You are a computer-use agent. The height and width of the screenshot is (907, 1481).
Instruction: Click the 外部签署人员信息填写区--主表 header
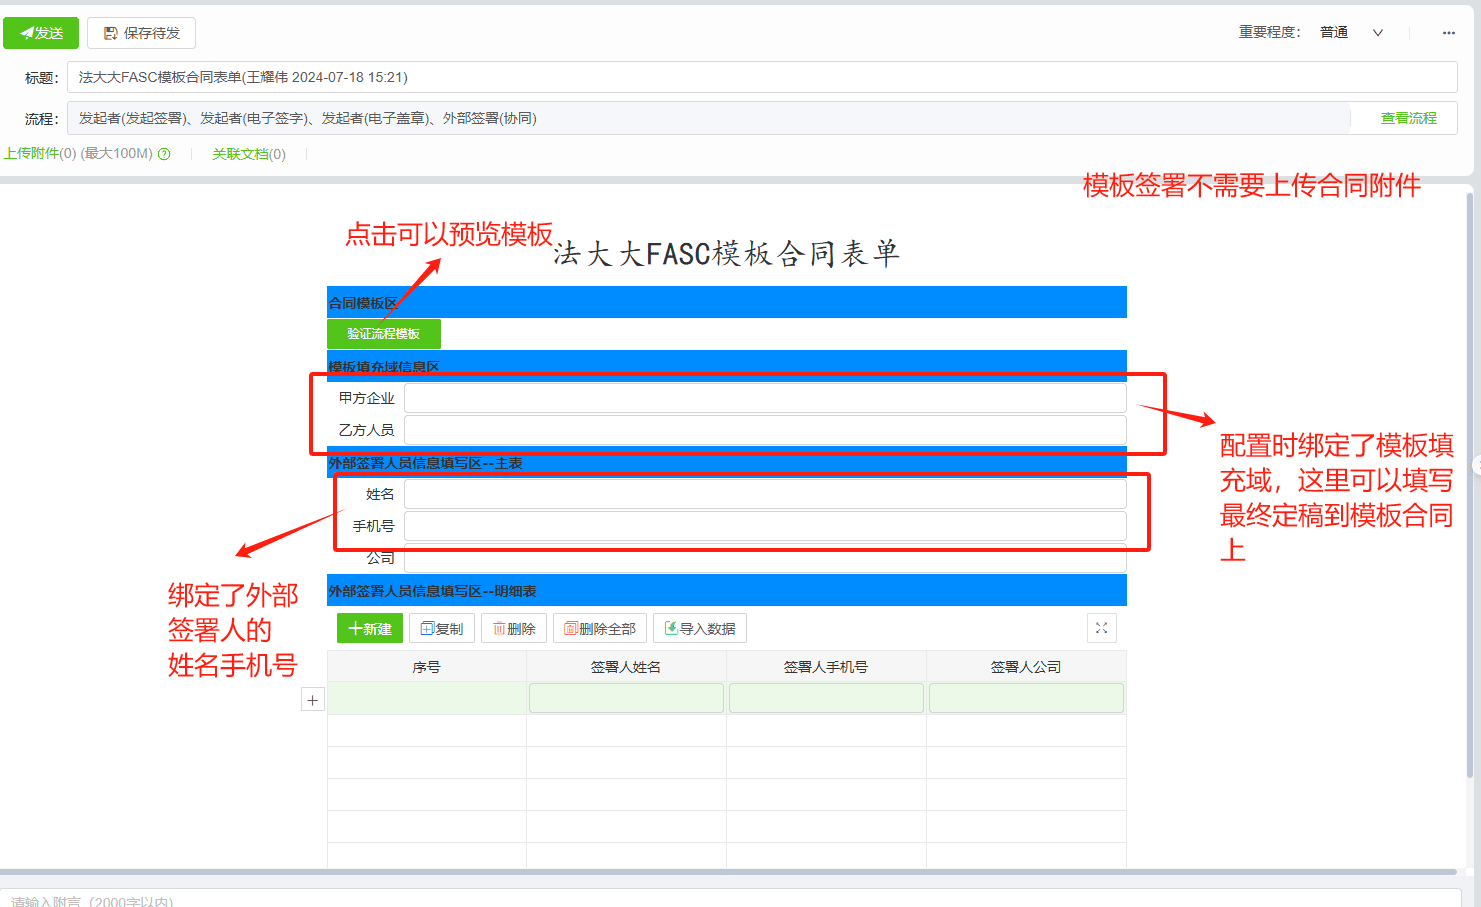tap(727, 462)
